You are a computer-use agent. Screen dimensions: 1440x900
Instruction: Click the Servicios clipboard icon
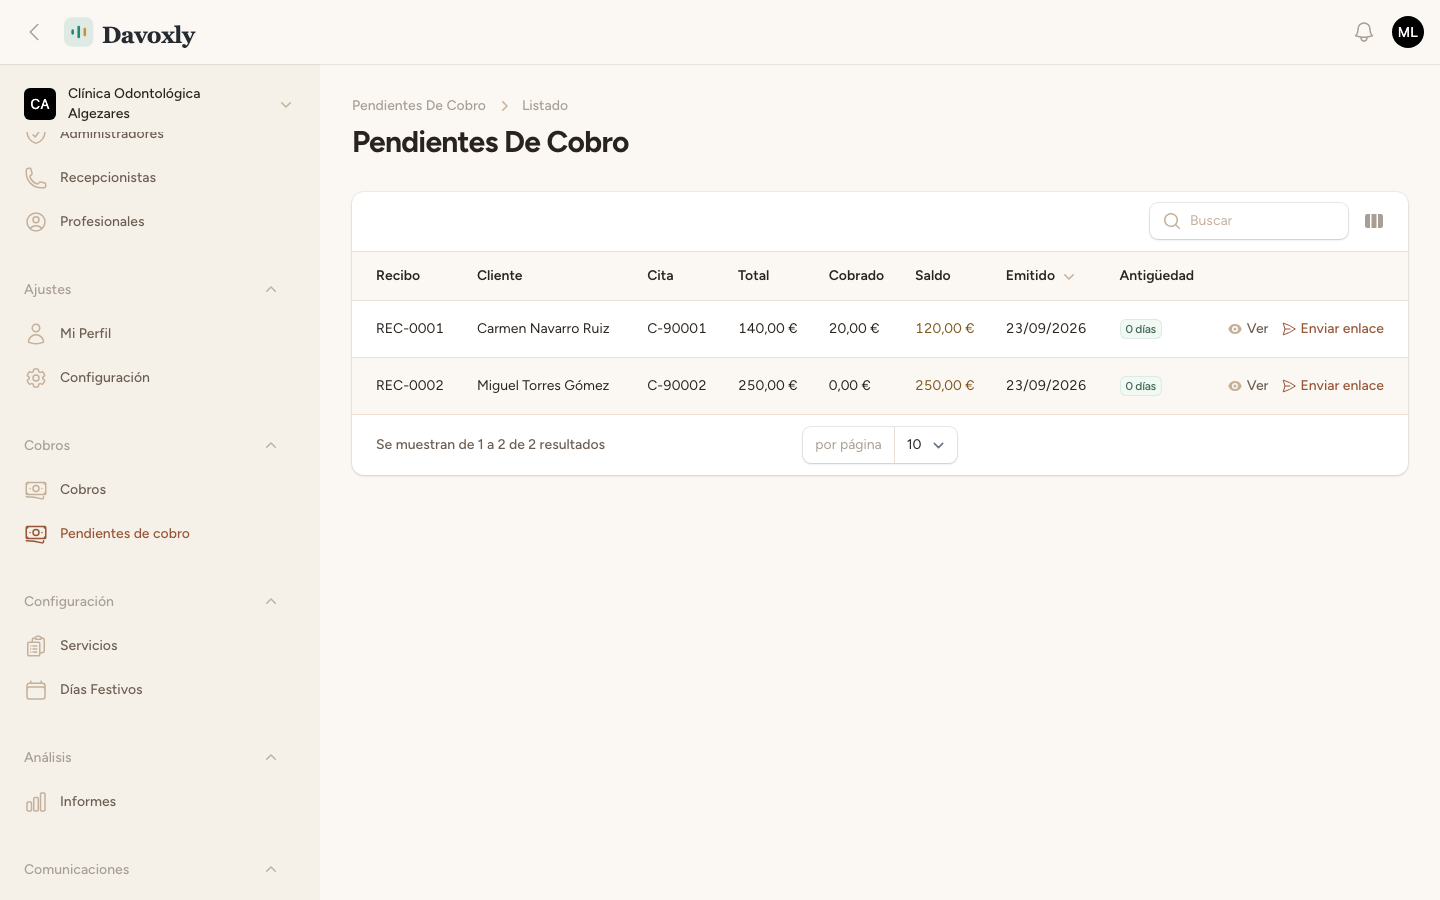point(36,646)
